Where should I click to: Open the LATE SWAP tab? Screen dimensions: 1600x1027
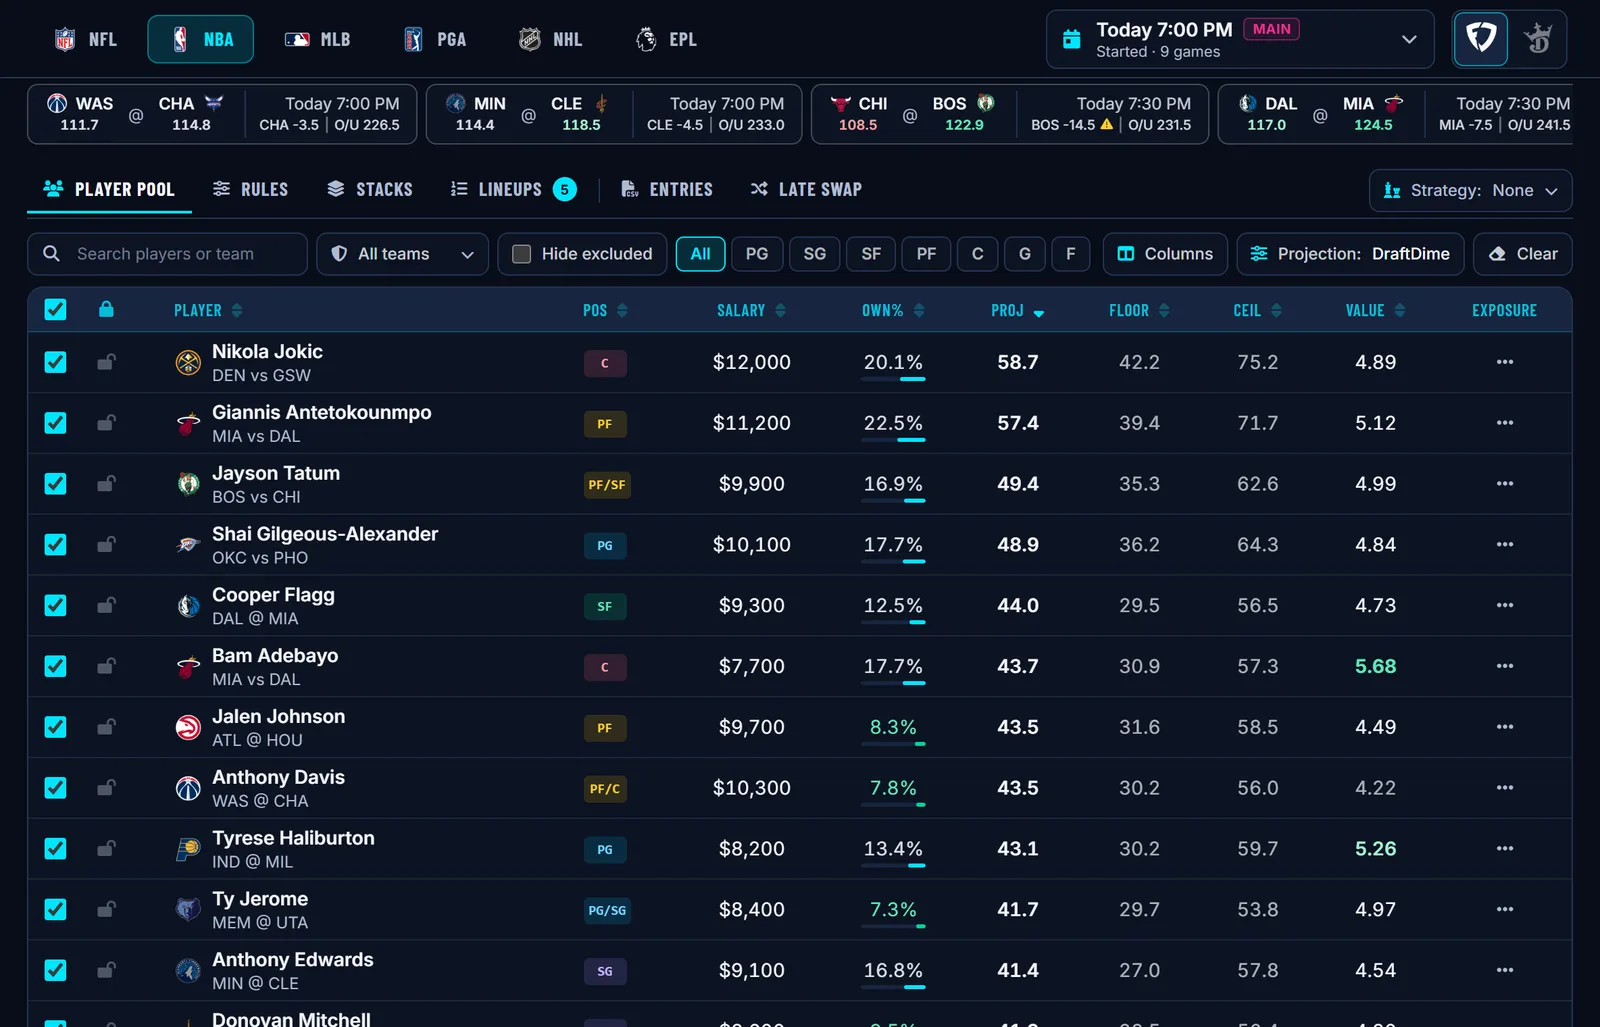(x=806, y=189)
